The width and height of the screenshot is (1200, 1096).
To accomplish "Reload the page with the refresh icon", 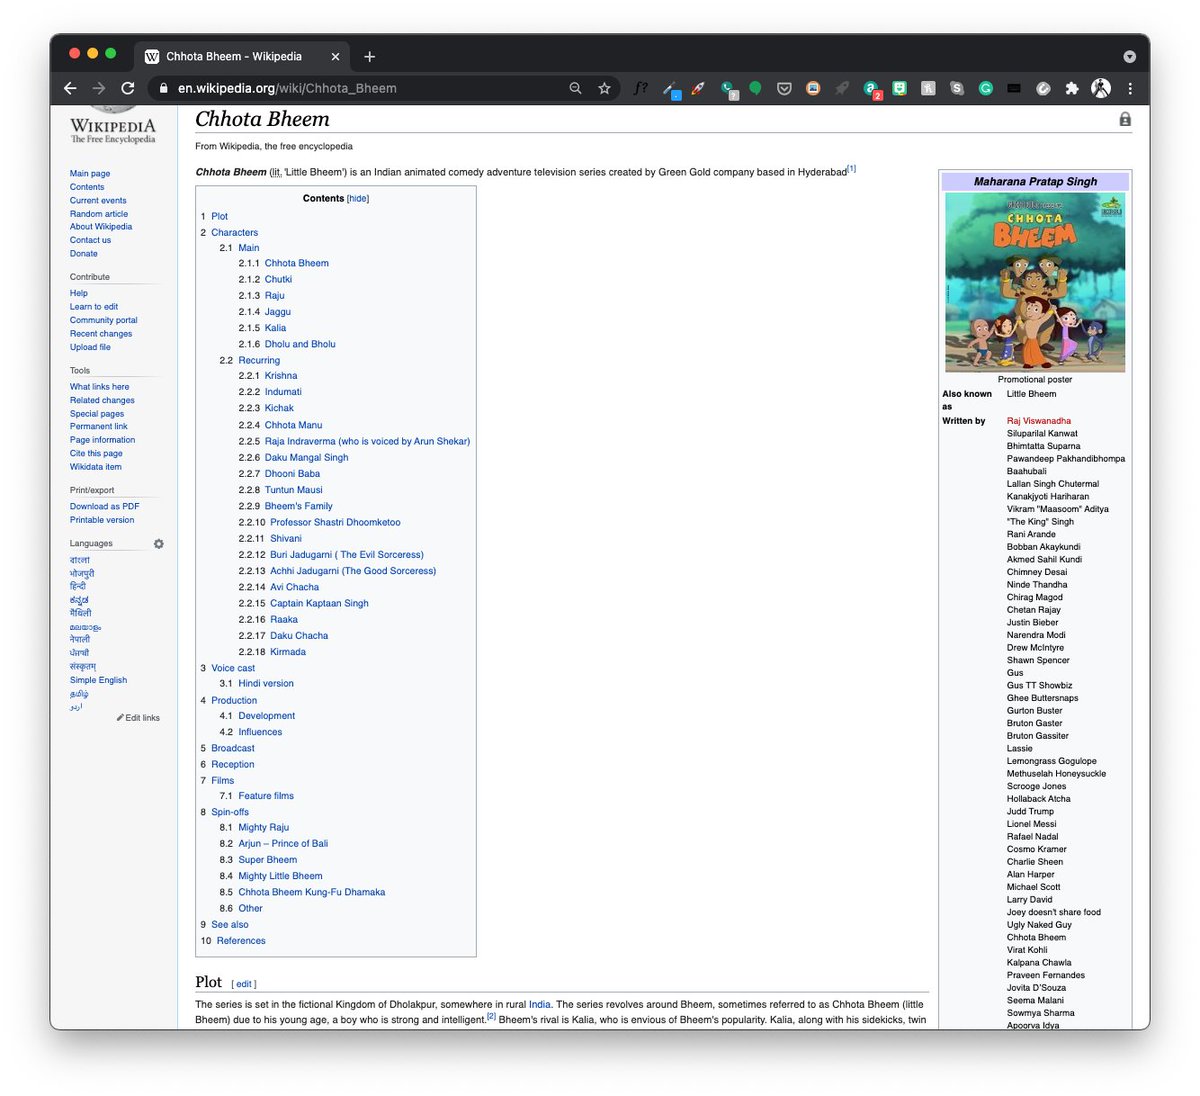I will [x=128, y=88].
